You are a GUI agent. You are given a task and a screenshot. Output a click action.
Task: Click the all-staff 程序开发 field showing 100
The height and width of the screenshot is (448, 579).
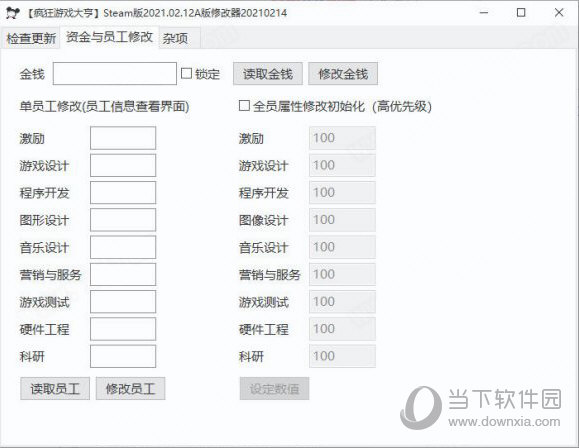[342, 192]
